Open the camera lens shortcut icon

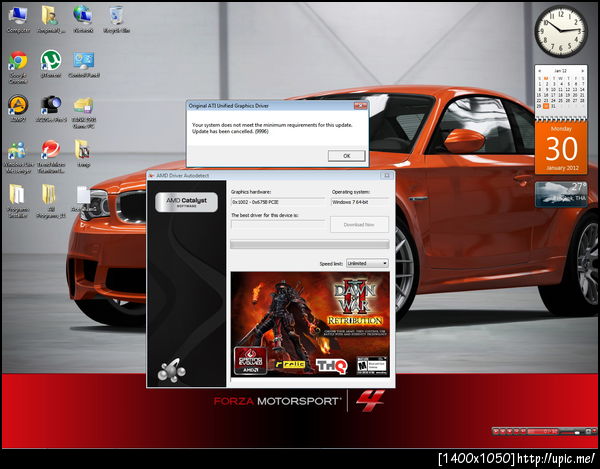51,109
